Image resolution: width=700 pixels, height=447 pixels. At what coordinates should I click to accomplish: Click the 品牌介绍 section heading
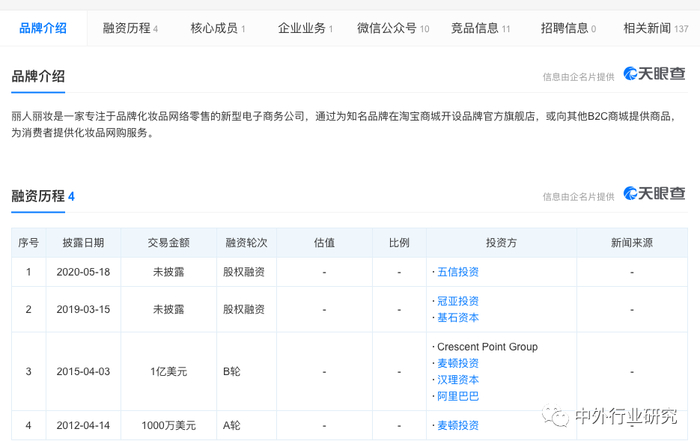38,76
